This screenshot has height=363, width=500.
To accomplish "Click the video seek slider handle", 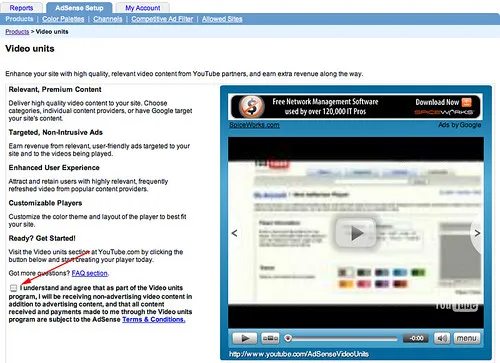I will [288, 339].
